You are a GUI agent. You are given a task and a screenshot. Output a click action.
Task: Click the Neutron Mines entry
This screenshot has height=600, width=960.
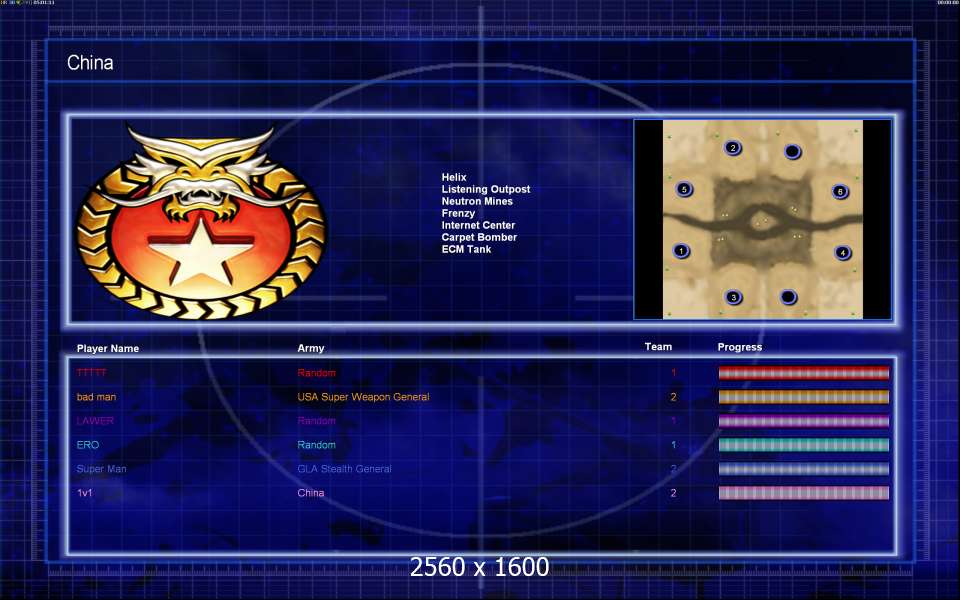477,201
